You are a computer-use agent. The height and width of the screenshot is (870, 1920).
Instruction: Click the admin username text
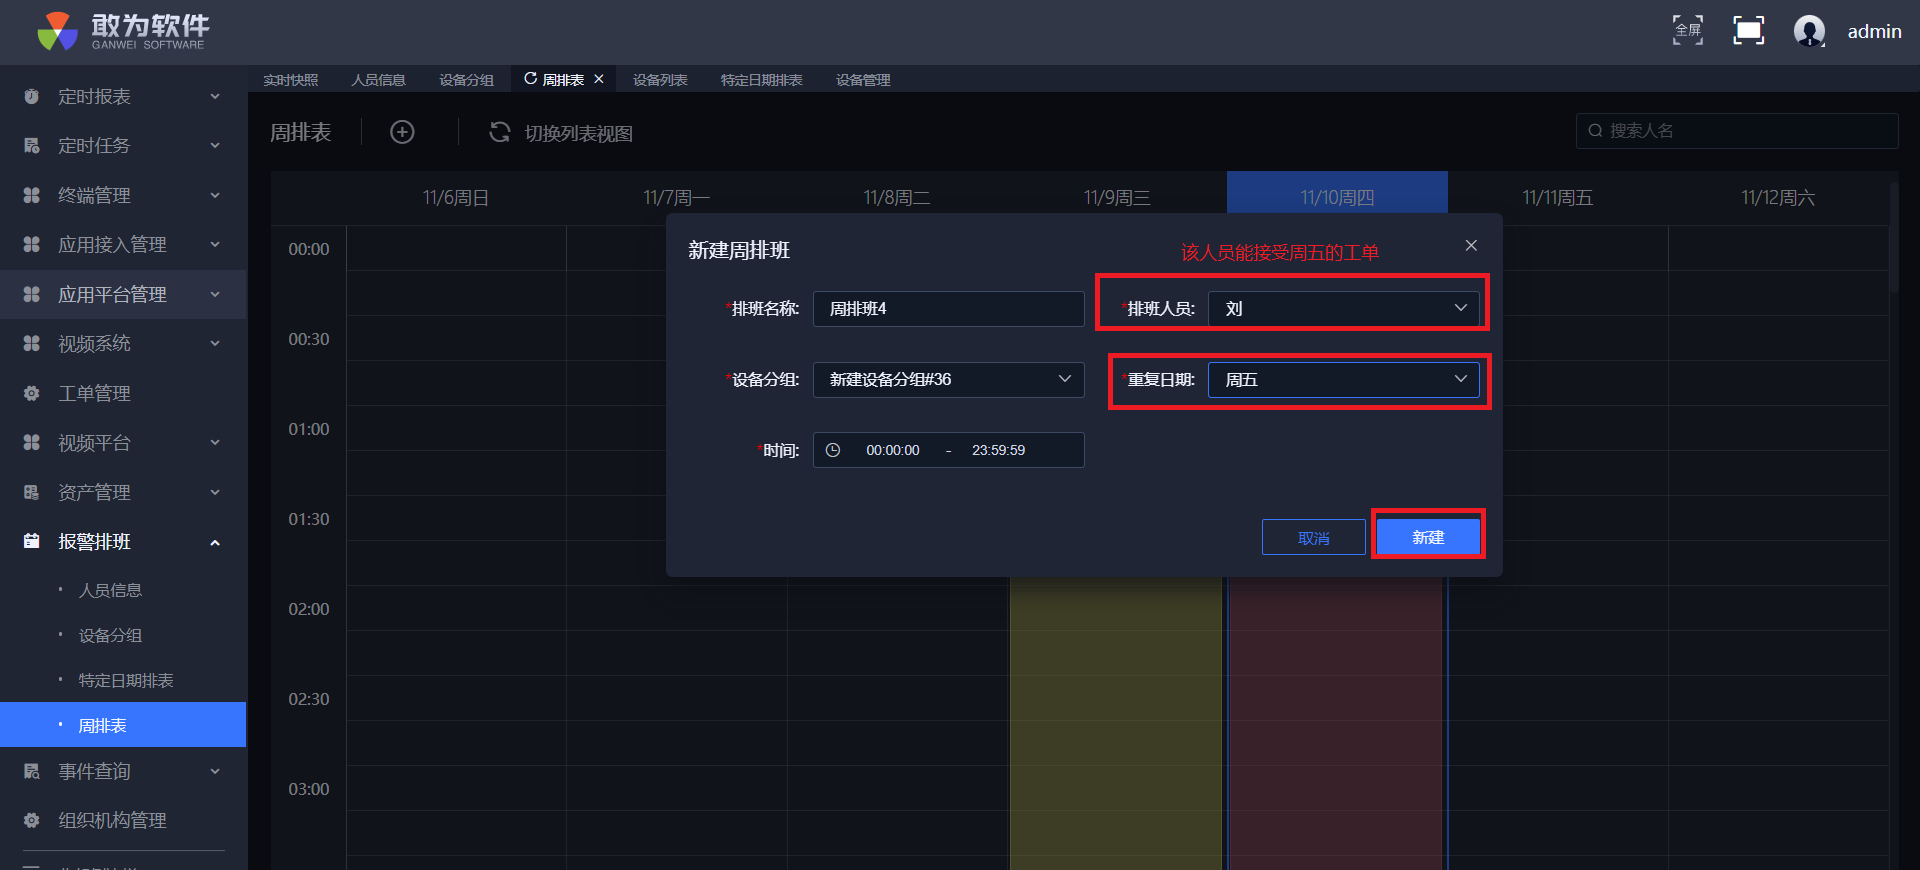[1874, 31]
